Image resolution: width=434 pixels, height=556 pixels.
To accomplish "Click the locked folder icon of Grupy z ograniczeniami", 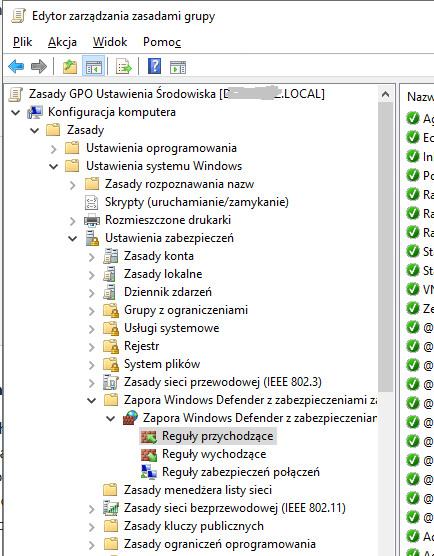I will point(111,310).
